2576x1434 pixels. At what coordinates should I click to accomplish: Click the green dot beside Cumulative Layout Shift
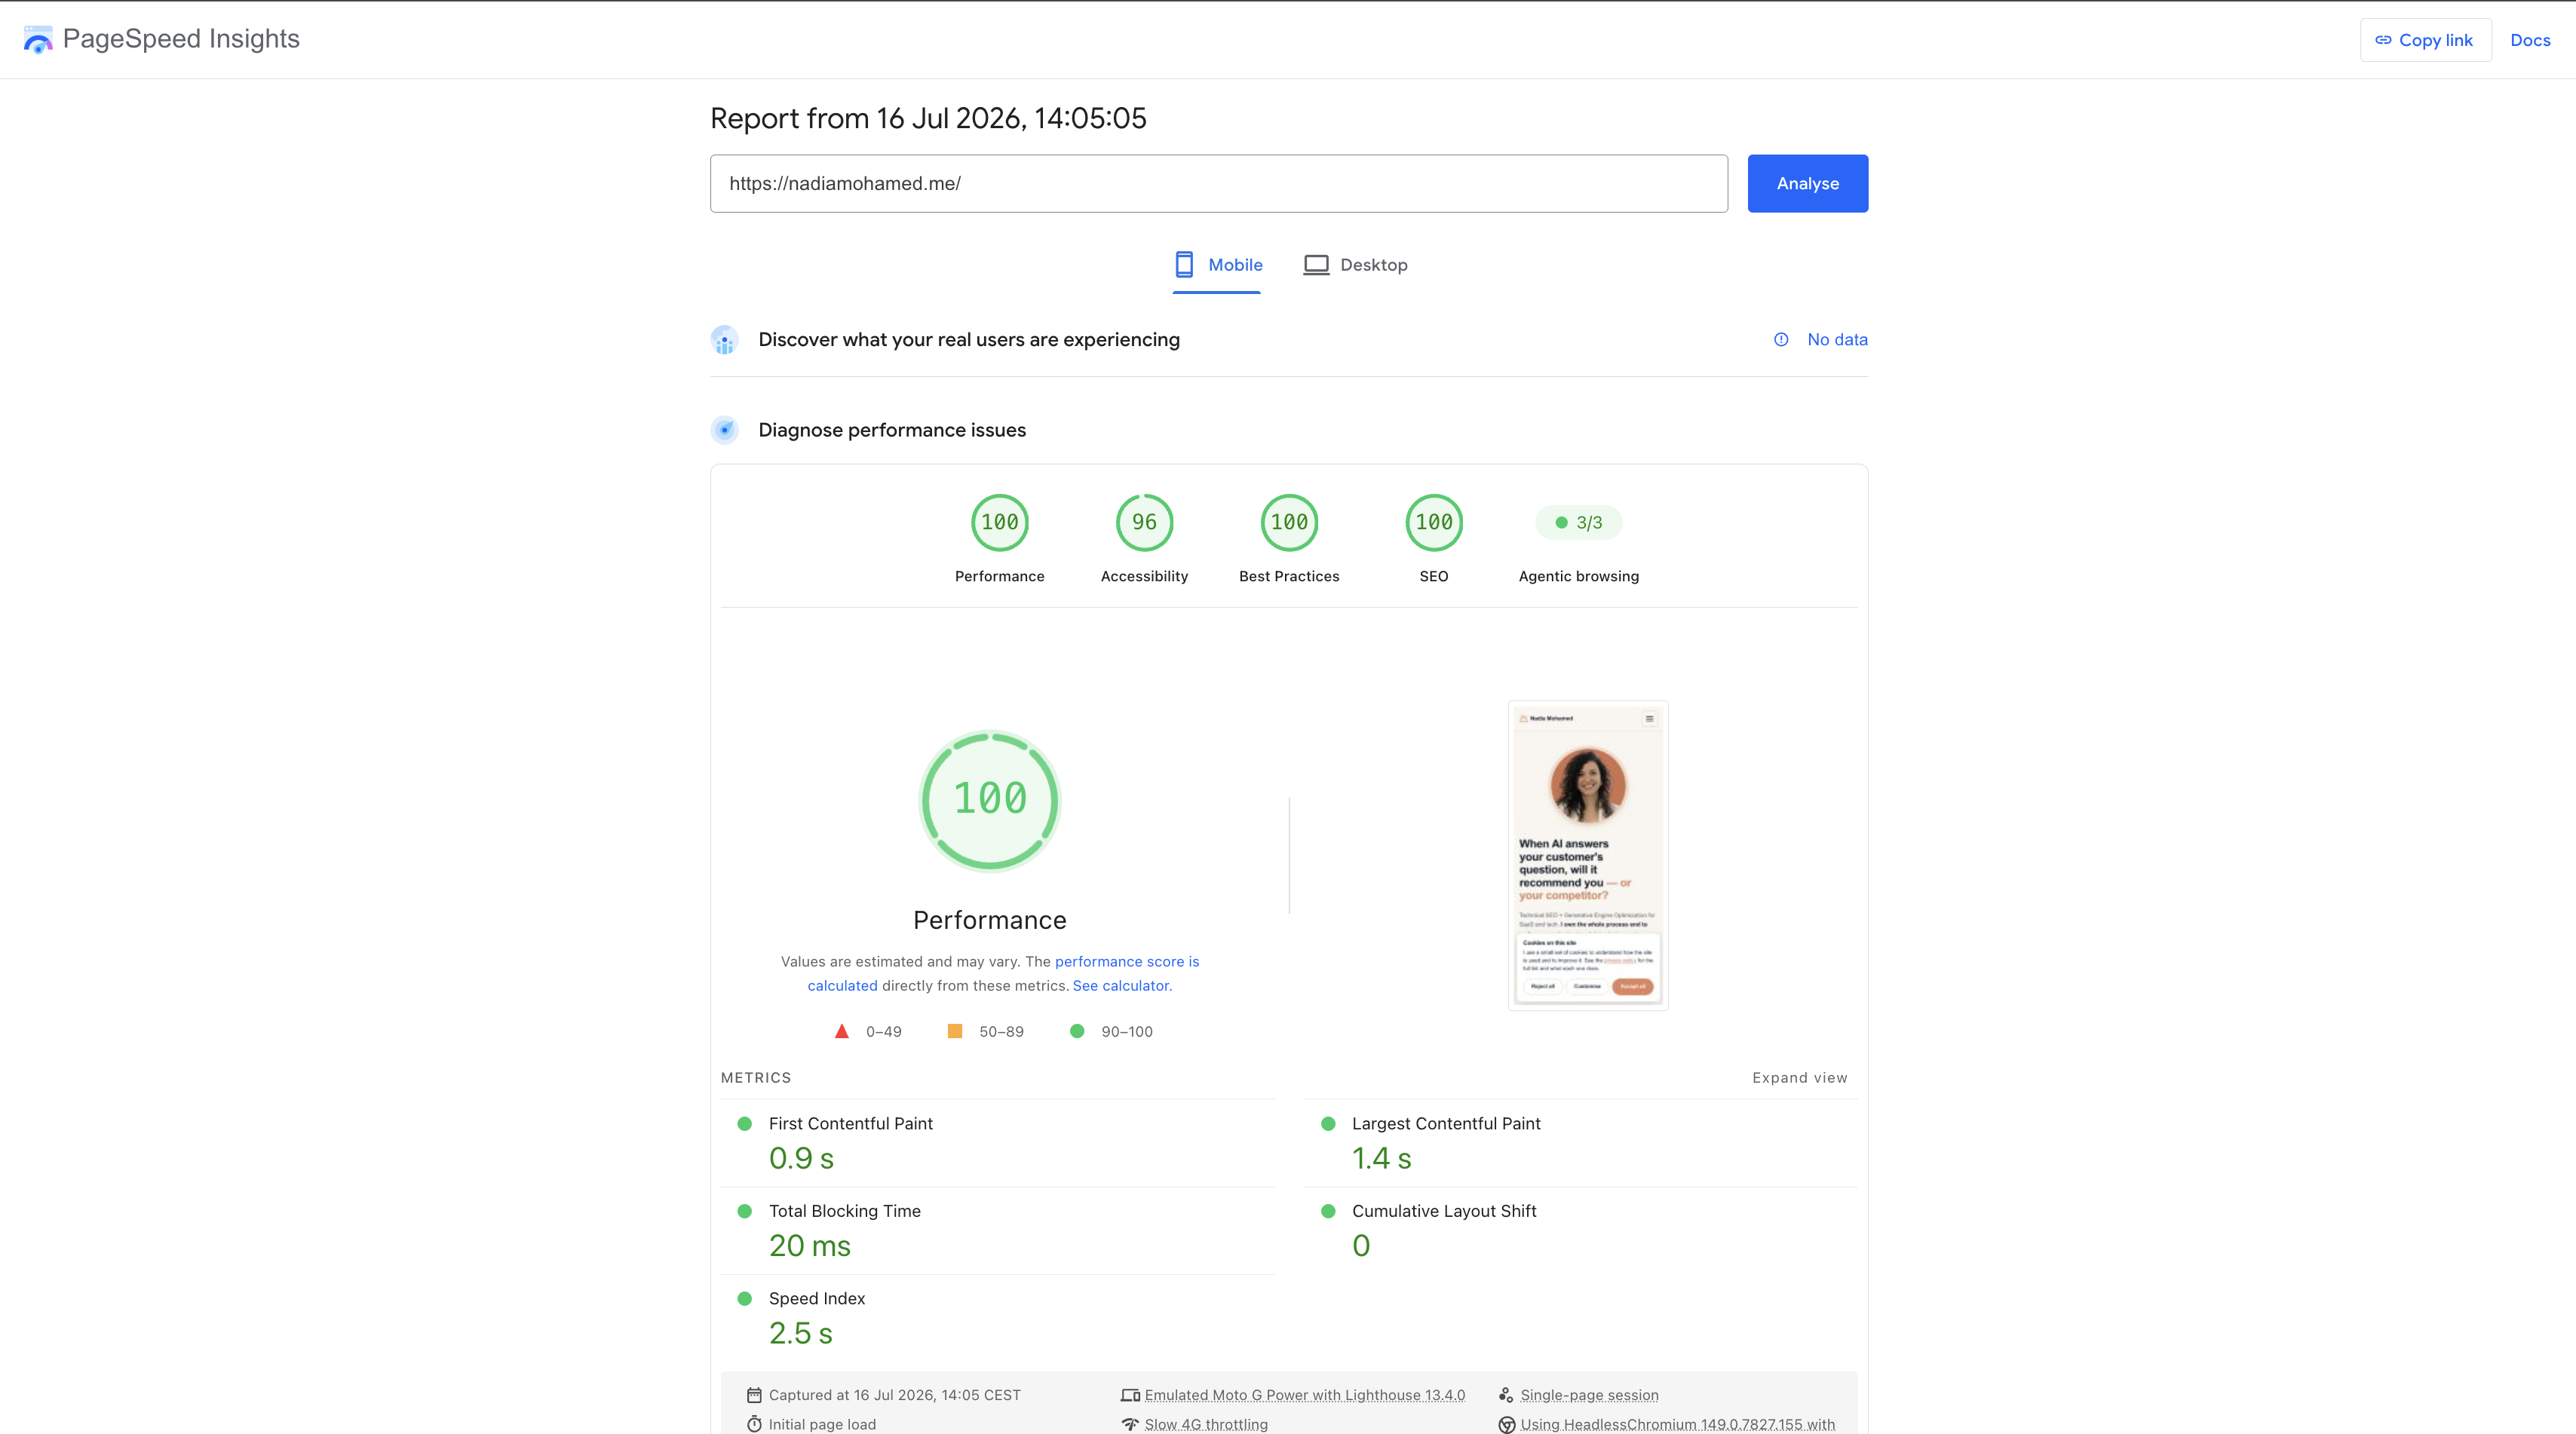coord(1328,1211)
